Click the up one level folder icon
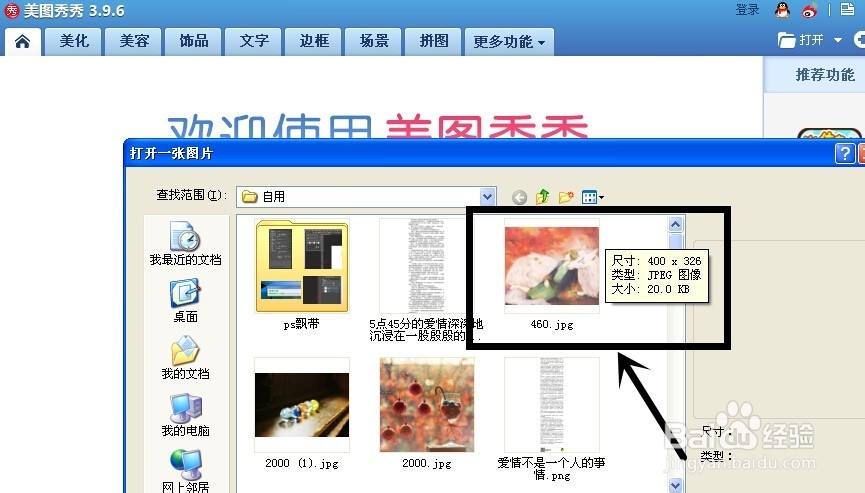This screenshot has height=493, width=865. coord(542,196)
